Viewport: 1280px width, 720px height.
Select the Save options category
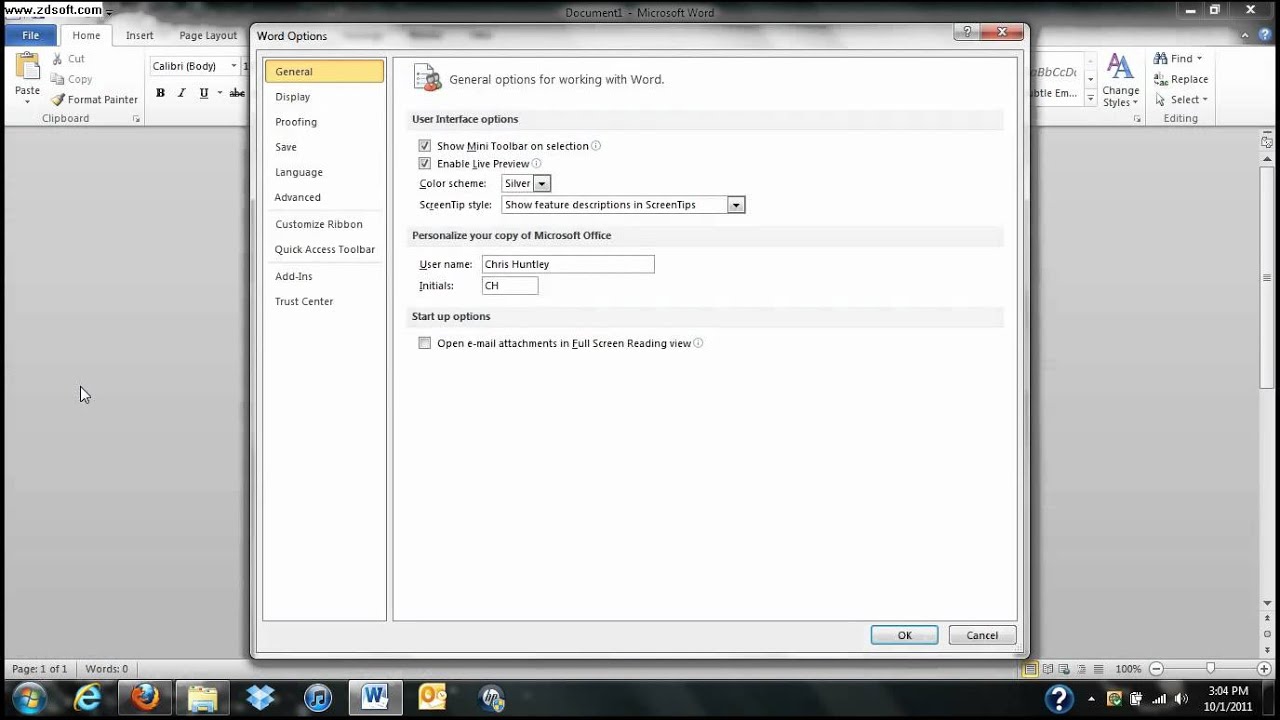(x=324, y=147)
